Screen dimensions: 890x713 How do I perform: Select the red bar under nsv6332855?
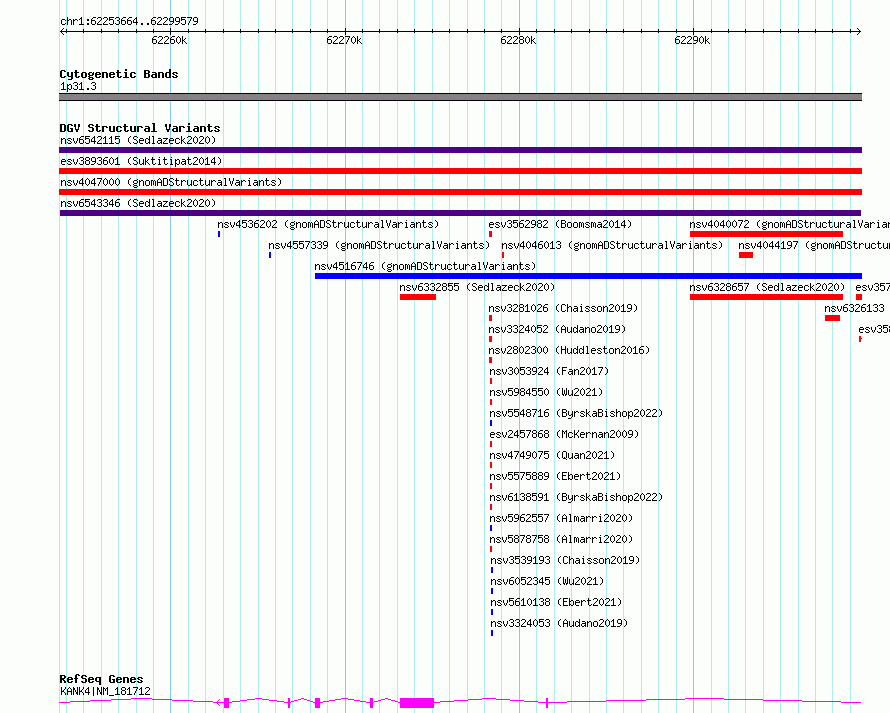tap(418, 297)
